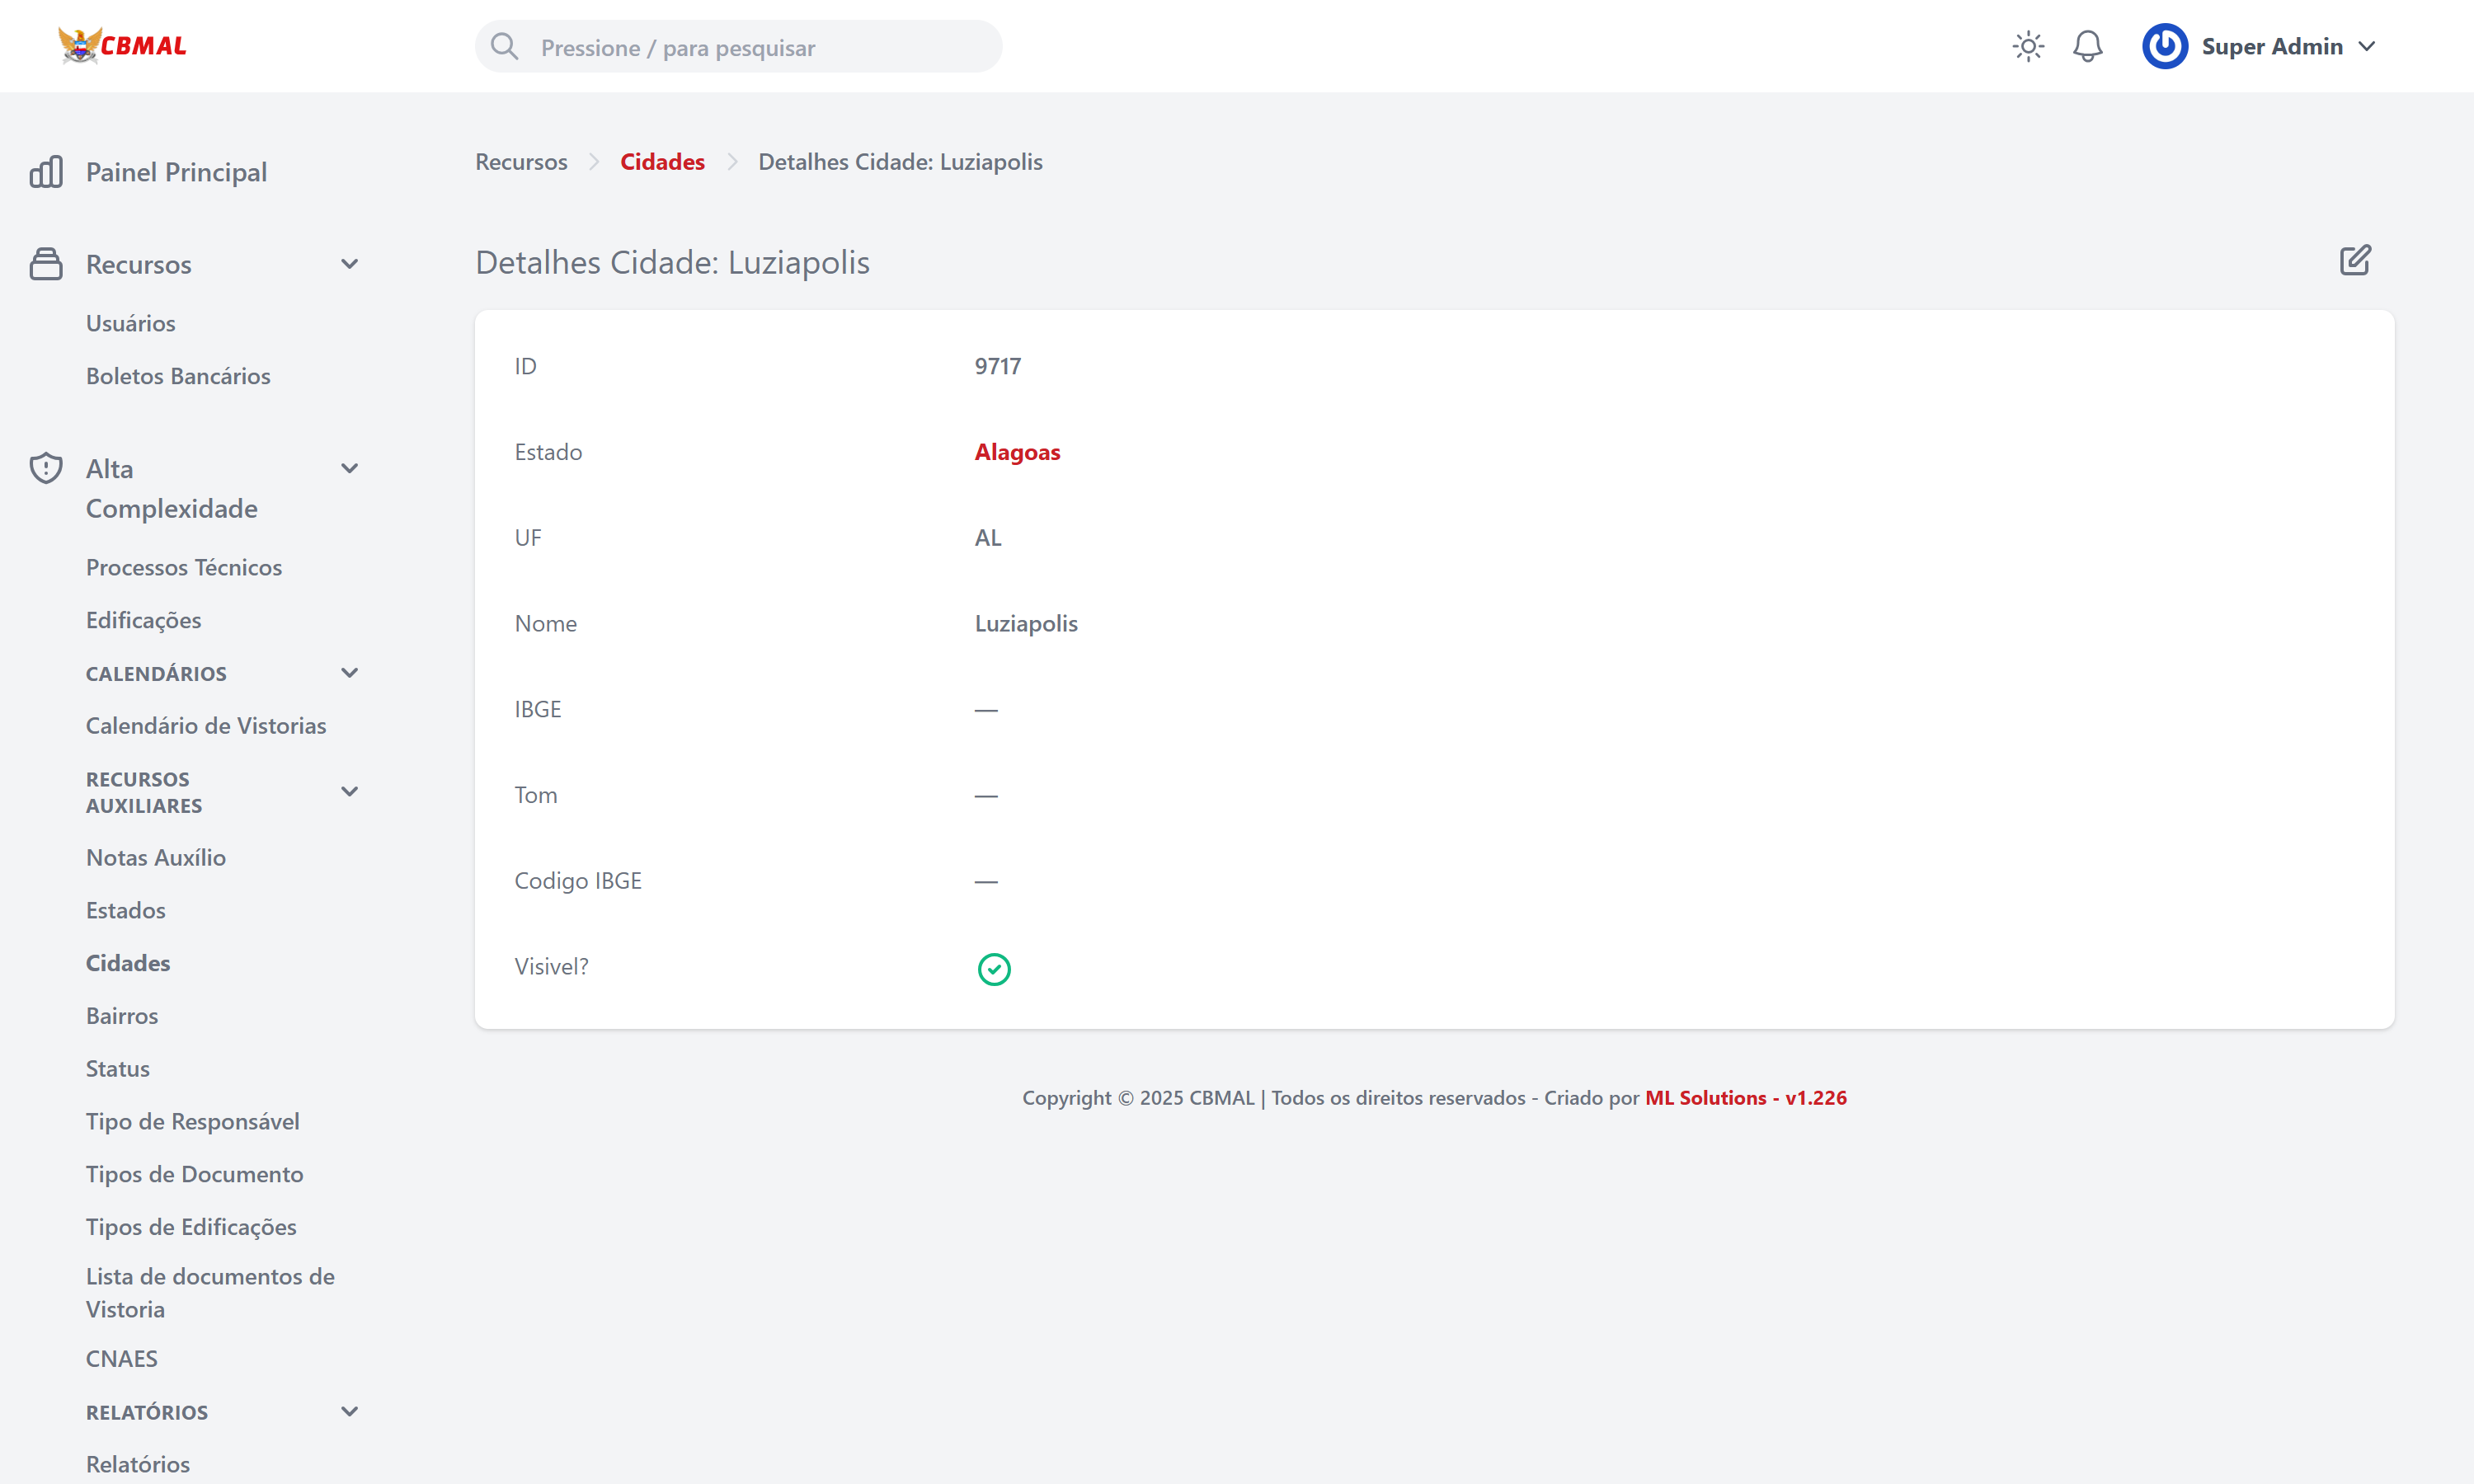This screenshot has width=2474, height=1484.
Task: Collapse the Alta Complexidade section
Action: pos(349,468)
